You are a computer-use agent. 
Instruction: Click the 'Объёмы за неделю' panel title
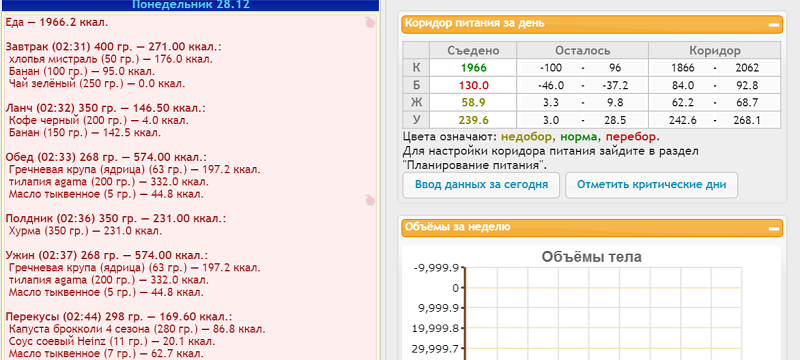click(458, 227)
